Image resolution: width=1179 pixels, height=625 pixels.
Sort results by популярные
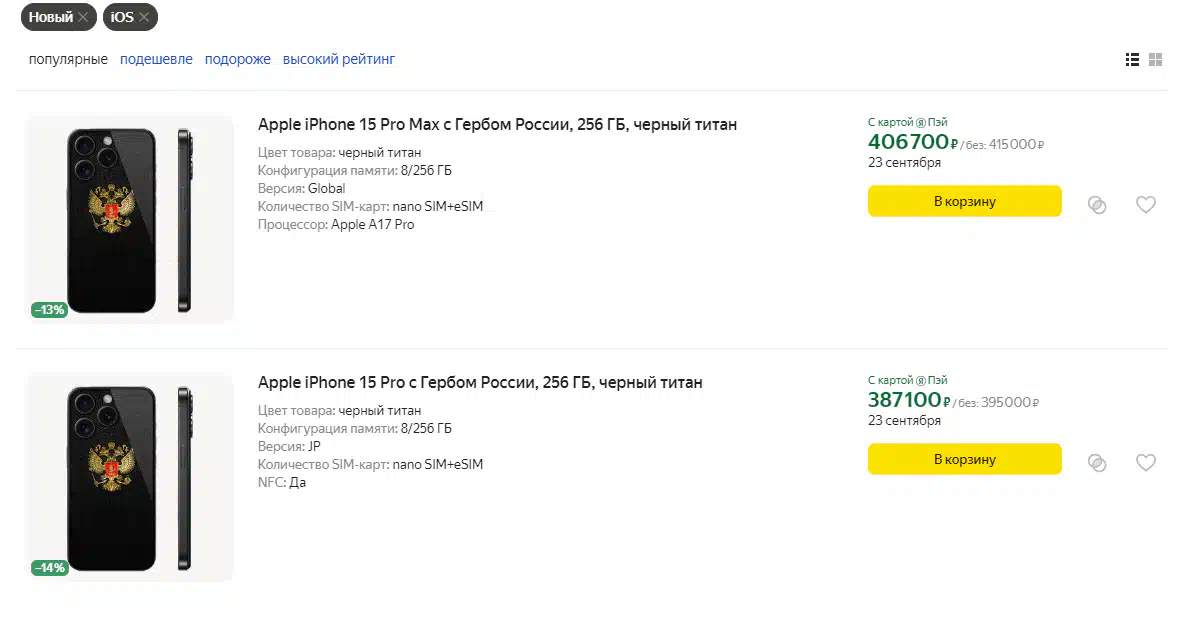tap(68, 59)
